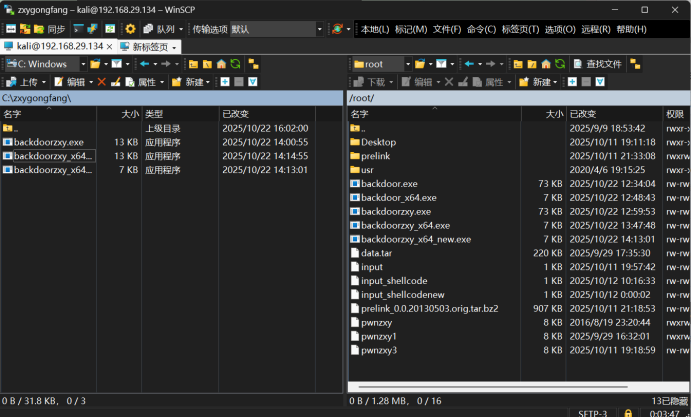Select remote file backdoorzxy_x64_new.exe

click(411, 239)
